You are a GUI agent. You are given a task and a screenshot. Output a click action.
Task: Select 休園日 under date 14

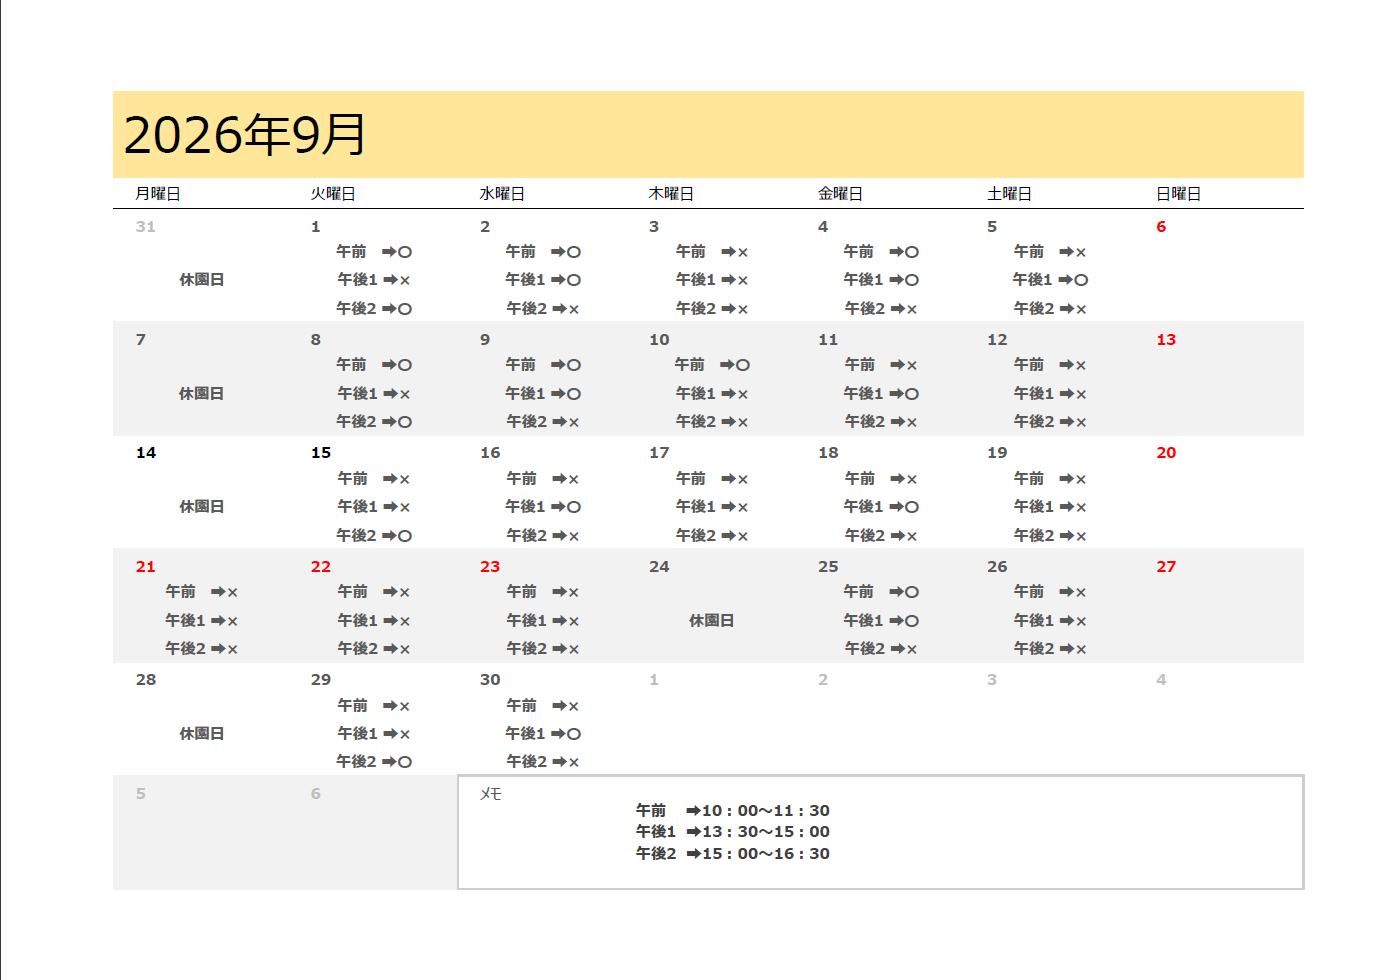202,507
